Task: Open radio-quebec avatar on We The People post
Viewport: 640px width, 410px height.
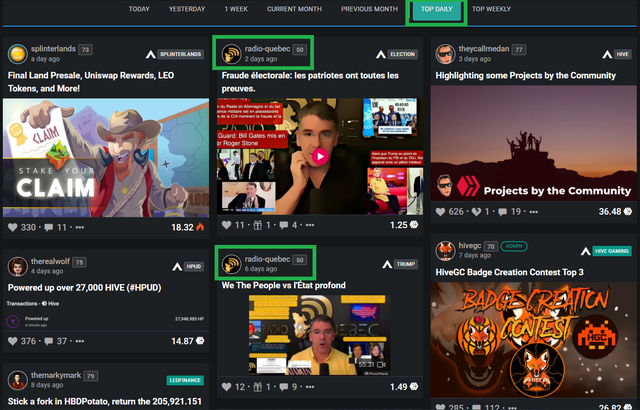Action: click(x=231, y=264)
